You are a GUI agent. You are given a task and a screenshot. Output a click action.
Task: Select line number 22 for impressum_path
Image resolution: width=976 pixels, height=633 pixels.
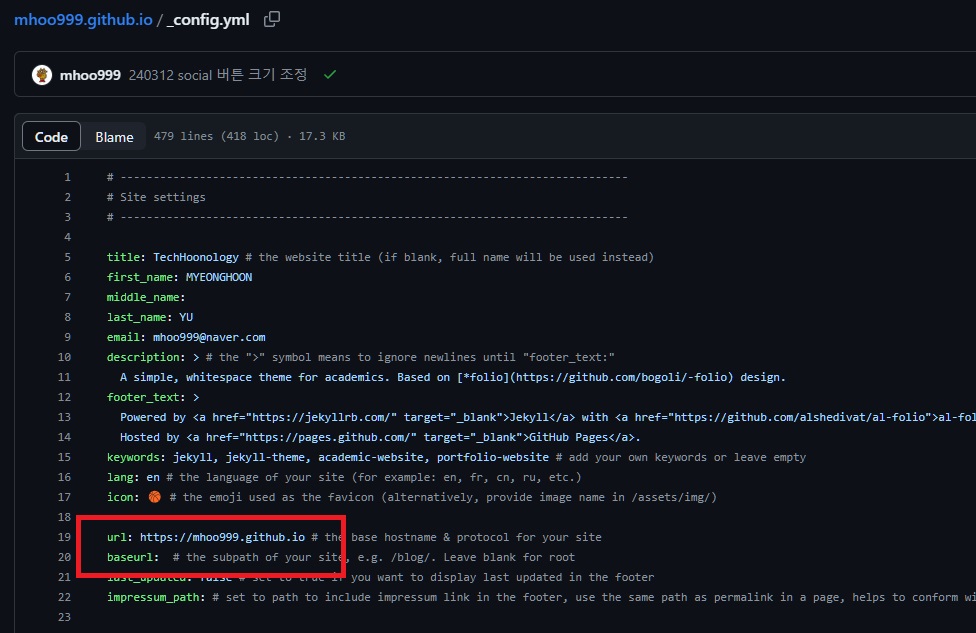[64, 597]
